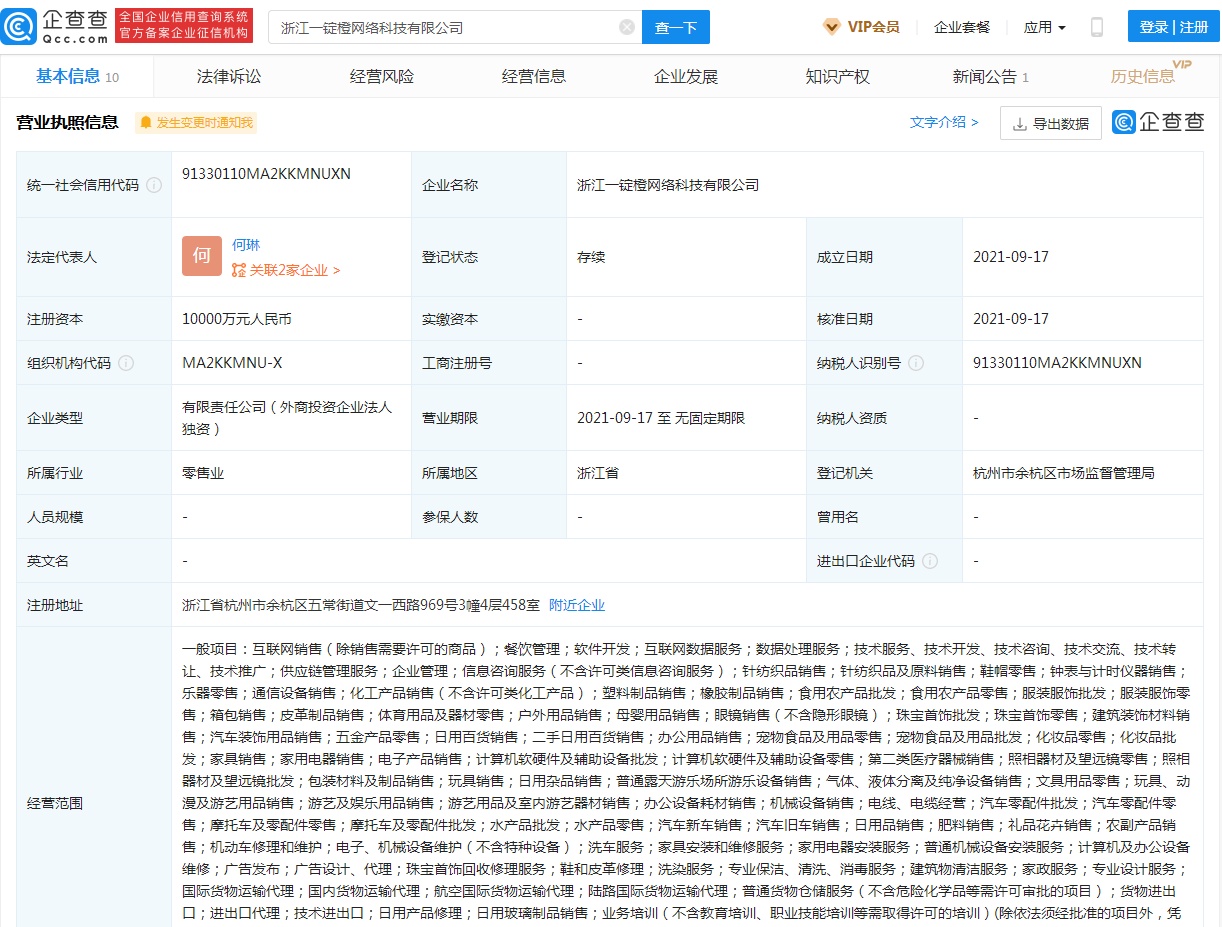Click the organization code MA2KKMNU-X
Viewport: 1222px width, 927px height.
[232, 363]
